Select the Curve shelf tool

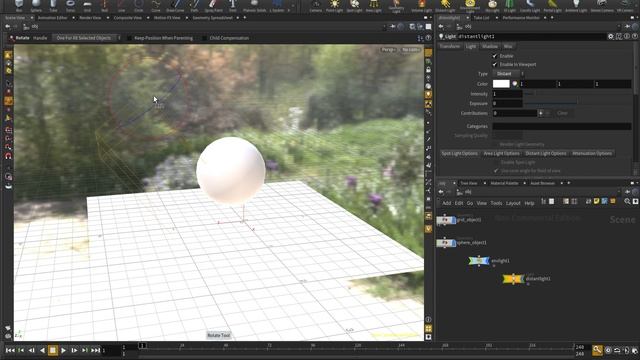coord(156,6)
